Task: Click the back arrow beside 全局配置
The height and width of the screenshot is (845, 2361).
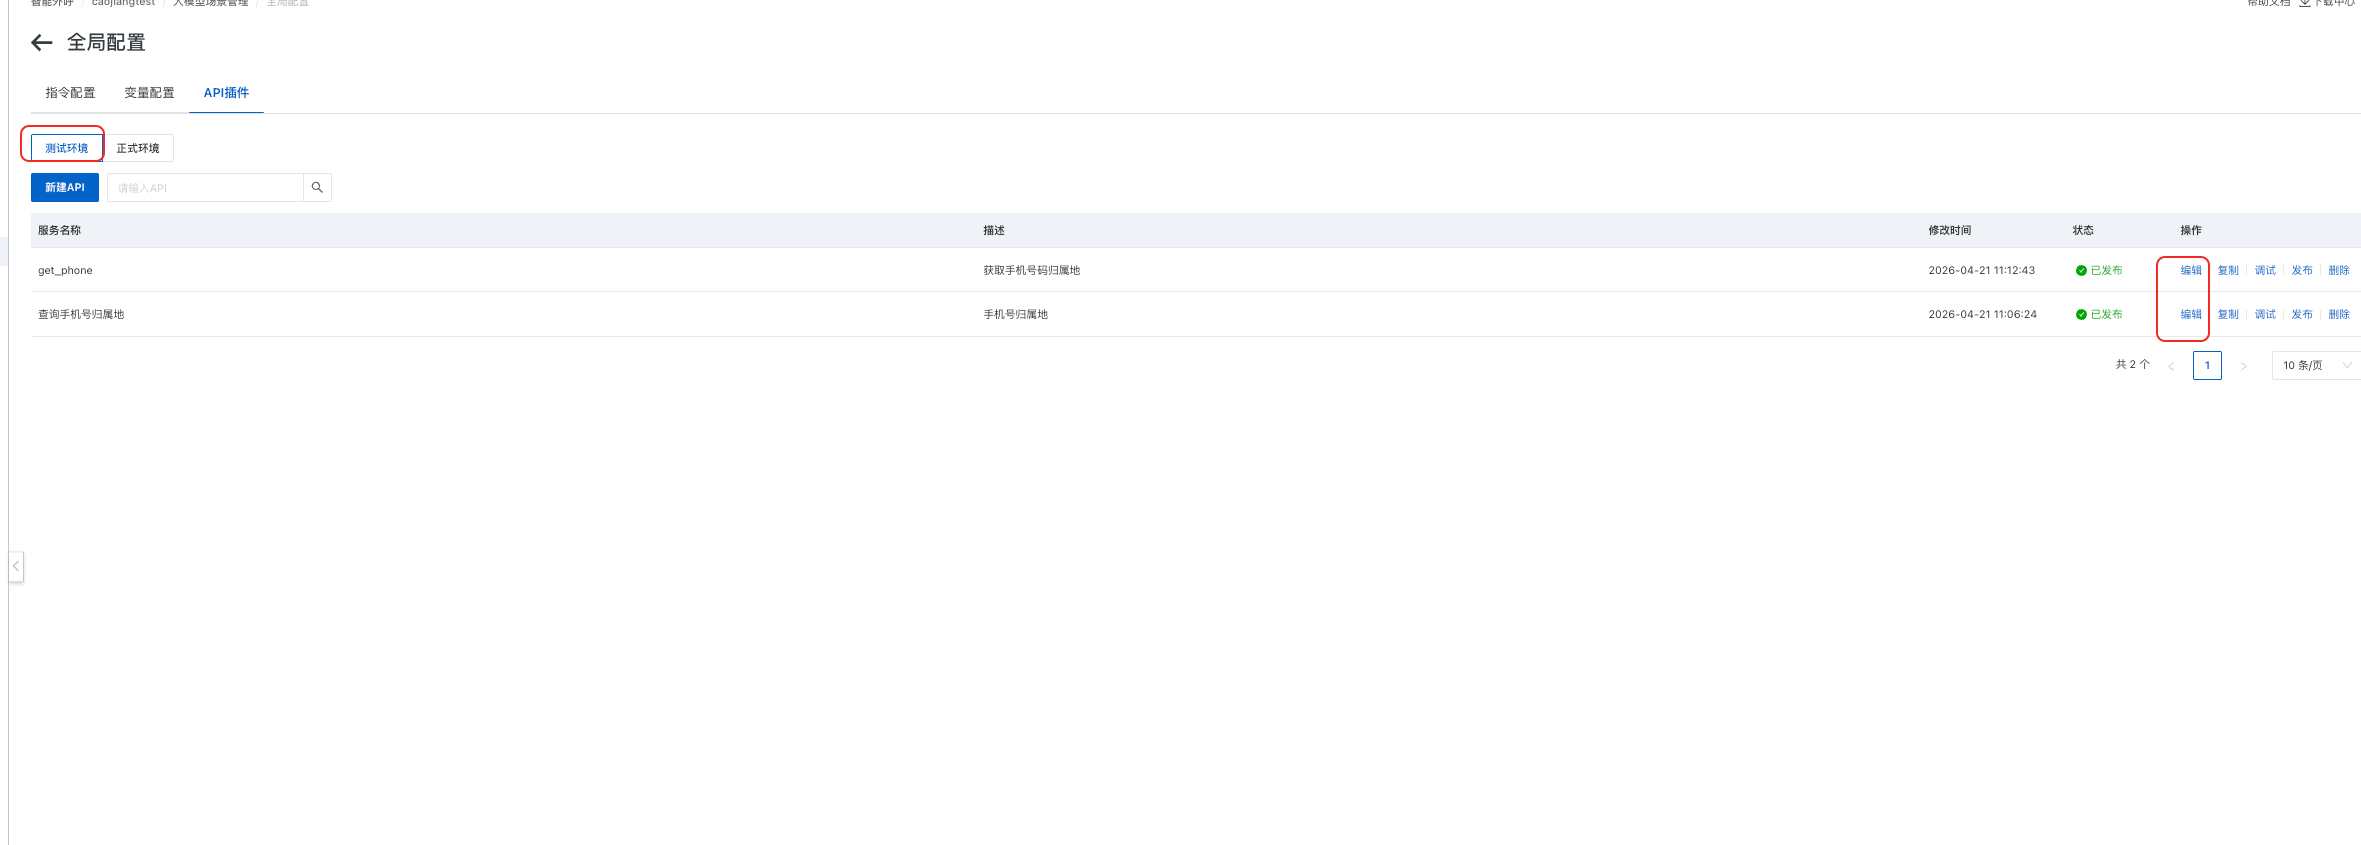Action: point(42,42)
